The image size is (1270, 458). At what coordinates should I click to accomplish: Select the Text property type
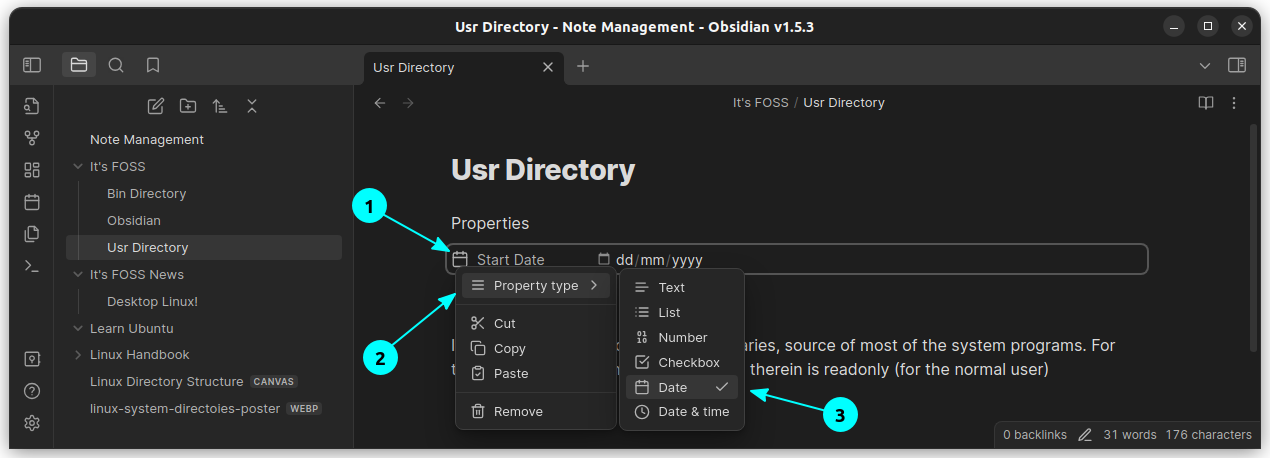[682, 288]
